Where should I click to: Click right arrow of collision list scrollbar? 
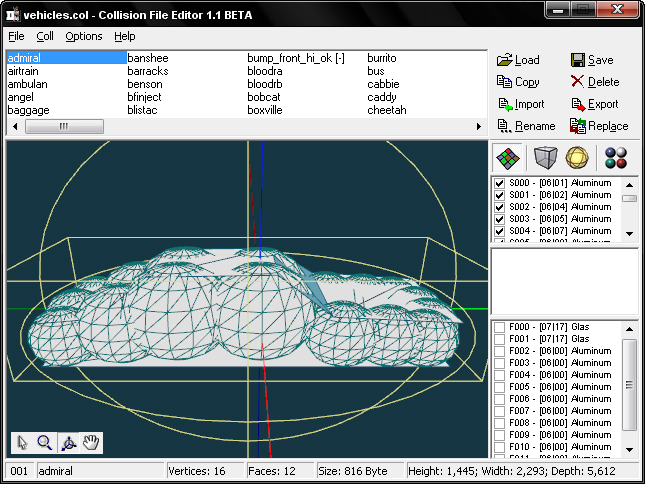pyautogui.click(x=478, y=126)
